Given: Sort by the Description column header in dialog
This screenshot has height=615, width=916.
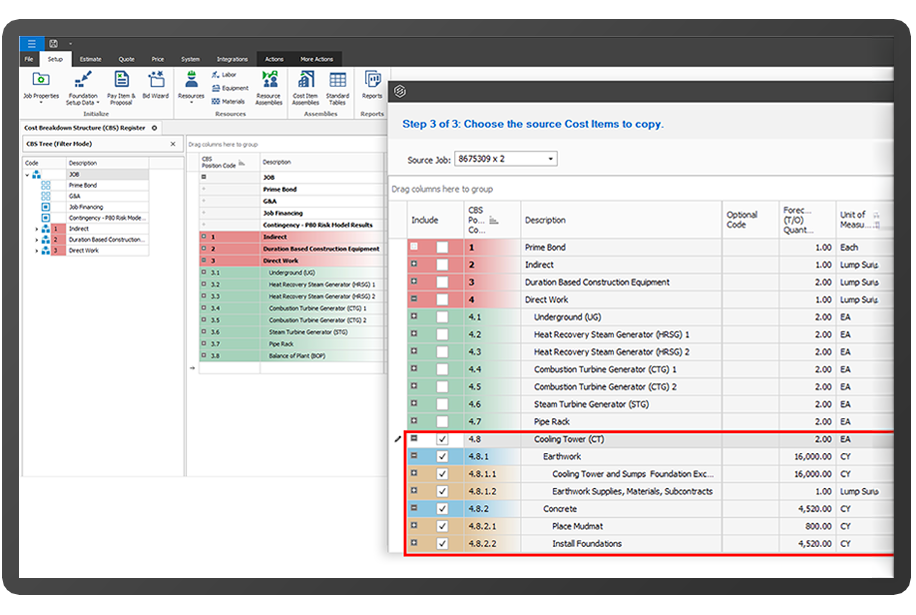Looking at the screenshot, I should (545, 220).
